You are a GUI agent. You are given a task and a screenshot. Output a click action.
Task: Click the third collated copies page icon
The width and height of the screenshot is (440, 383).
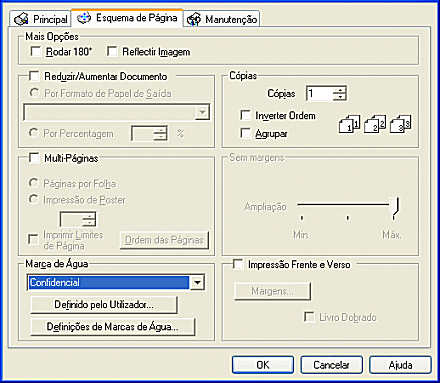coord(400,124)
